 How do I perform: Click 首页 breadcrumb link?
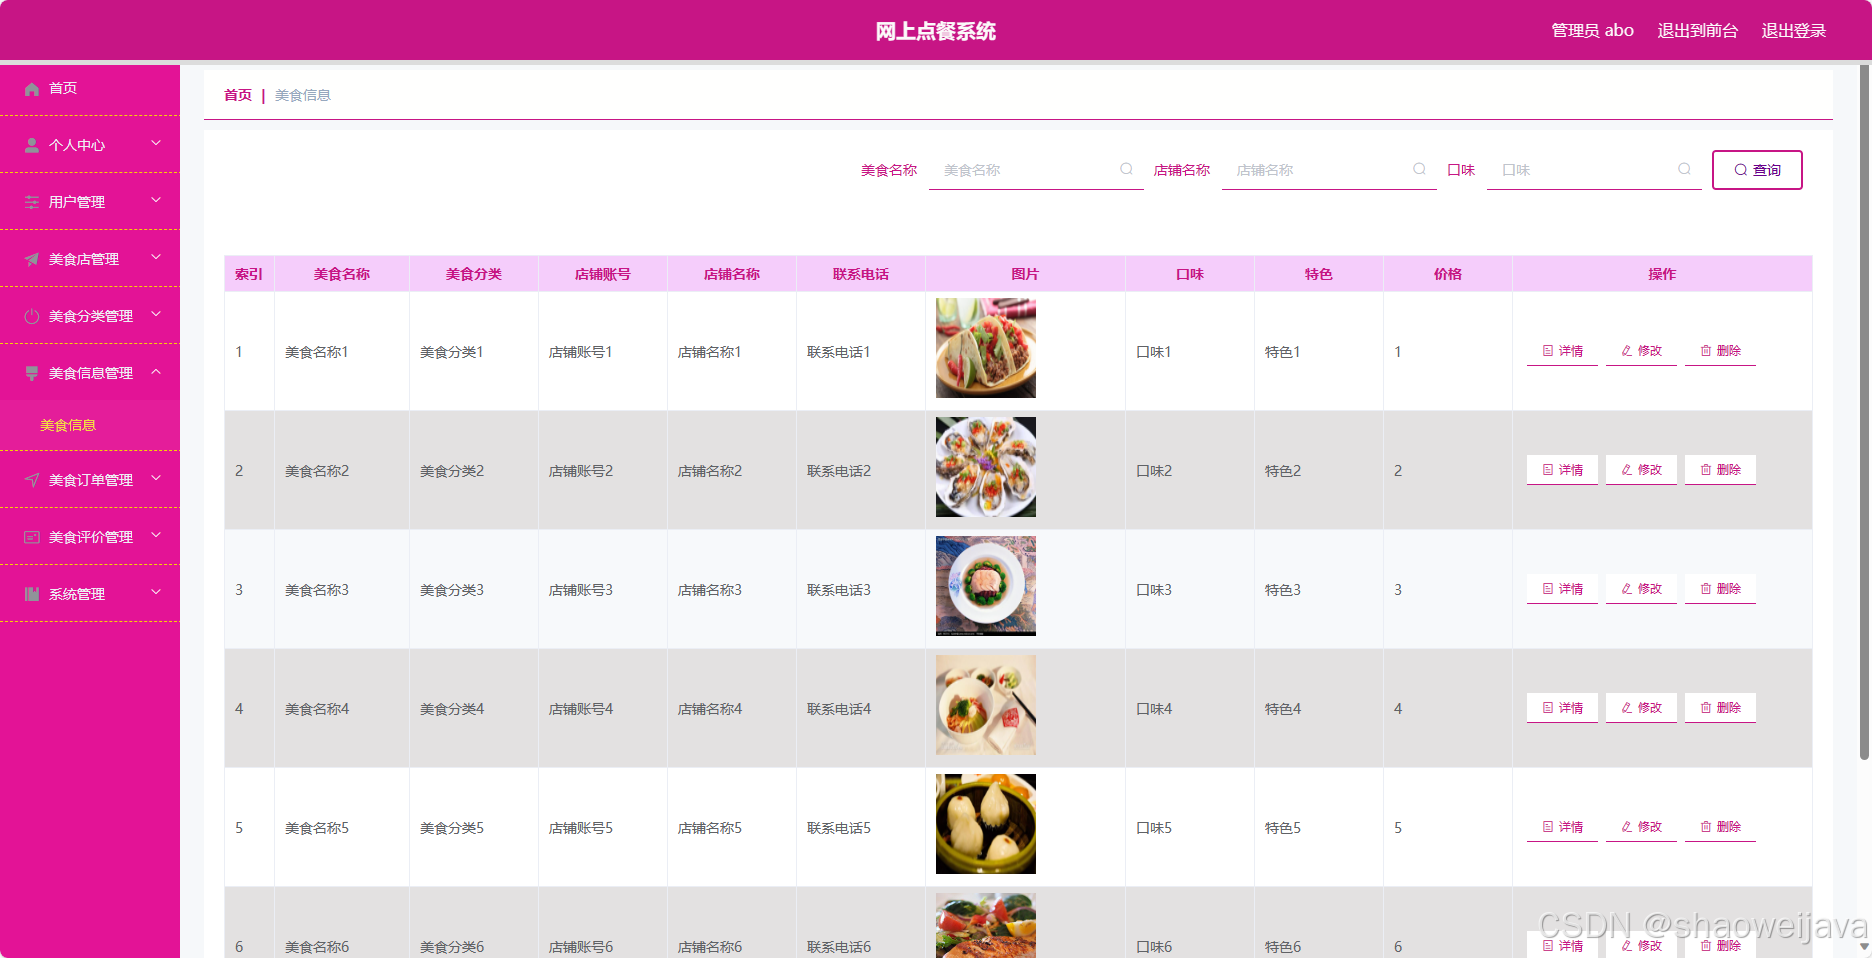click(238, 95)
